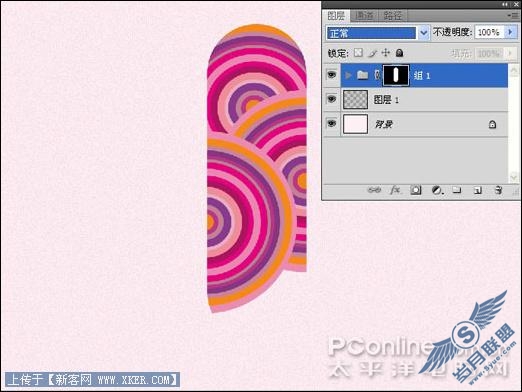Switch to the 路径 (Paths) tab
Viewport: 522px width, 392px height.
393,16
